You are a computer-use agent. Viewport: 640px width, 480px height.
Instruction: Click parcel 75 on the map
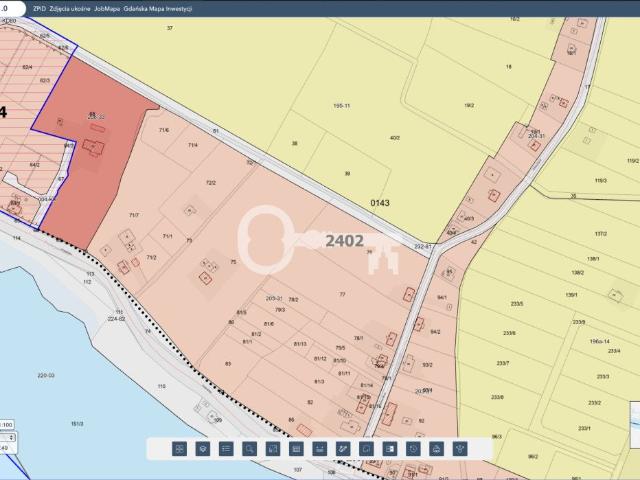[x=233, y=262]
